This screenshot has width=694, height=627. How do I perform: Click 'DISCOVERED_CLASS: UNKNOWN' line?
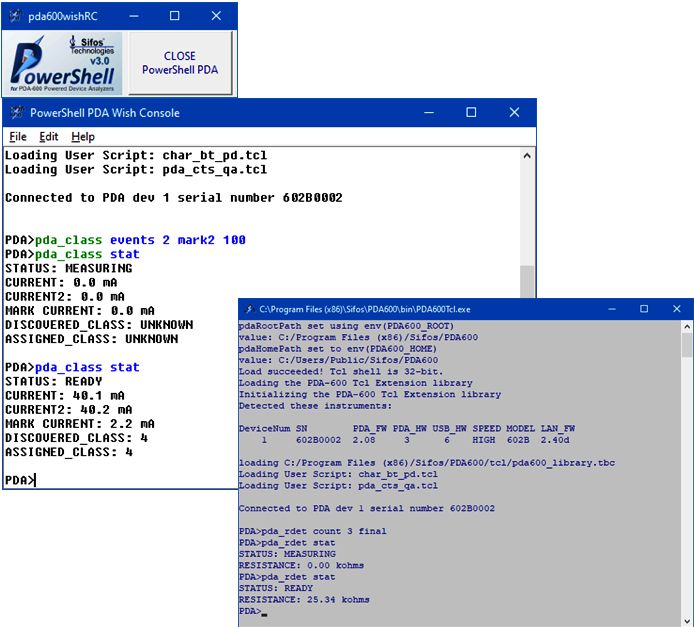click(x=99, y=325)
